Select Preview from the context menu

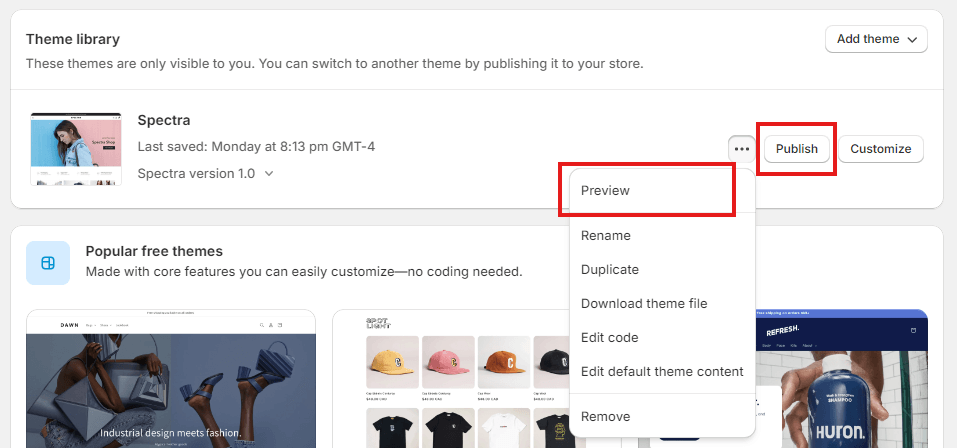(605, 190)
